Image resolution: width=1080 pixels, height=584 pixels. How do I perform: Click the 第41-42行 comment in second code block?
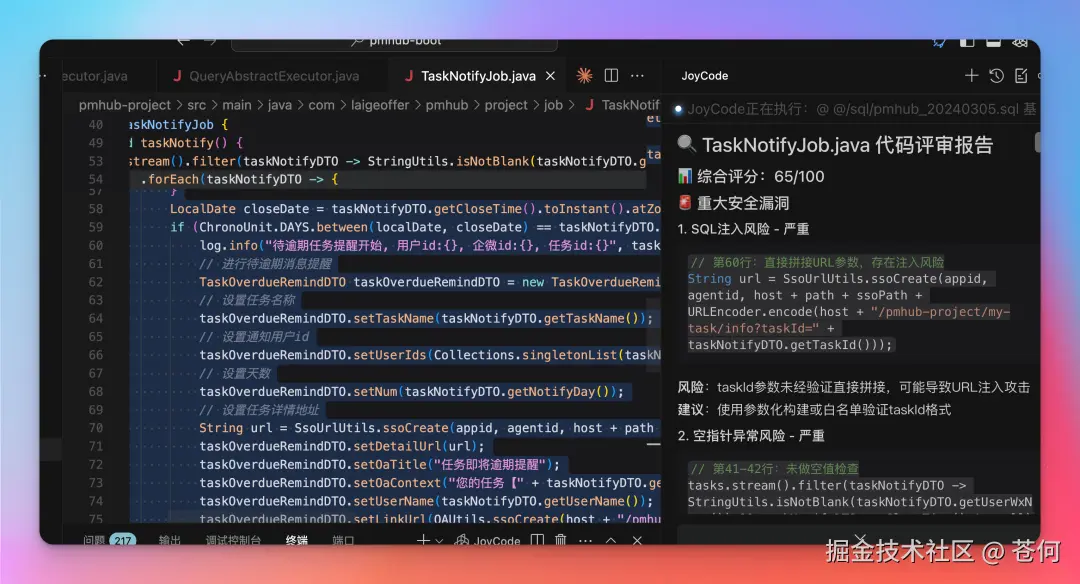click(774, 469)
